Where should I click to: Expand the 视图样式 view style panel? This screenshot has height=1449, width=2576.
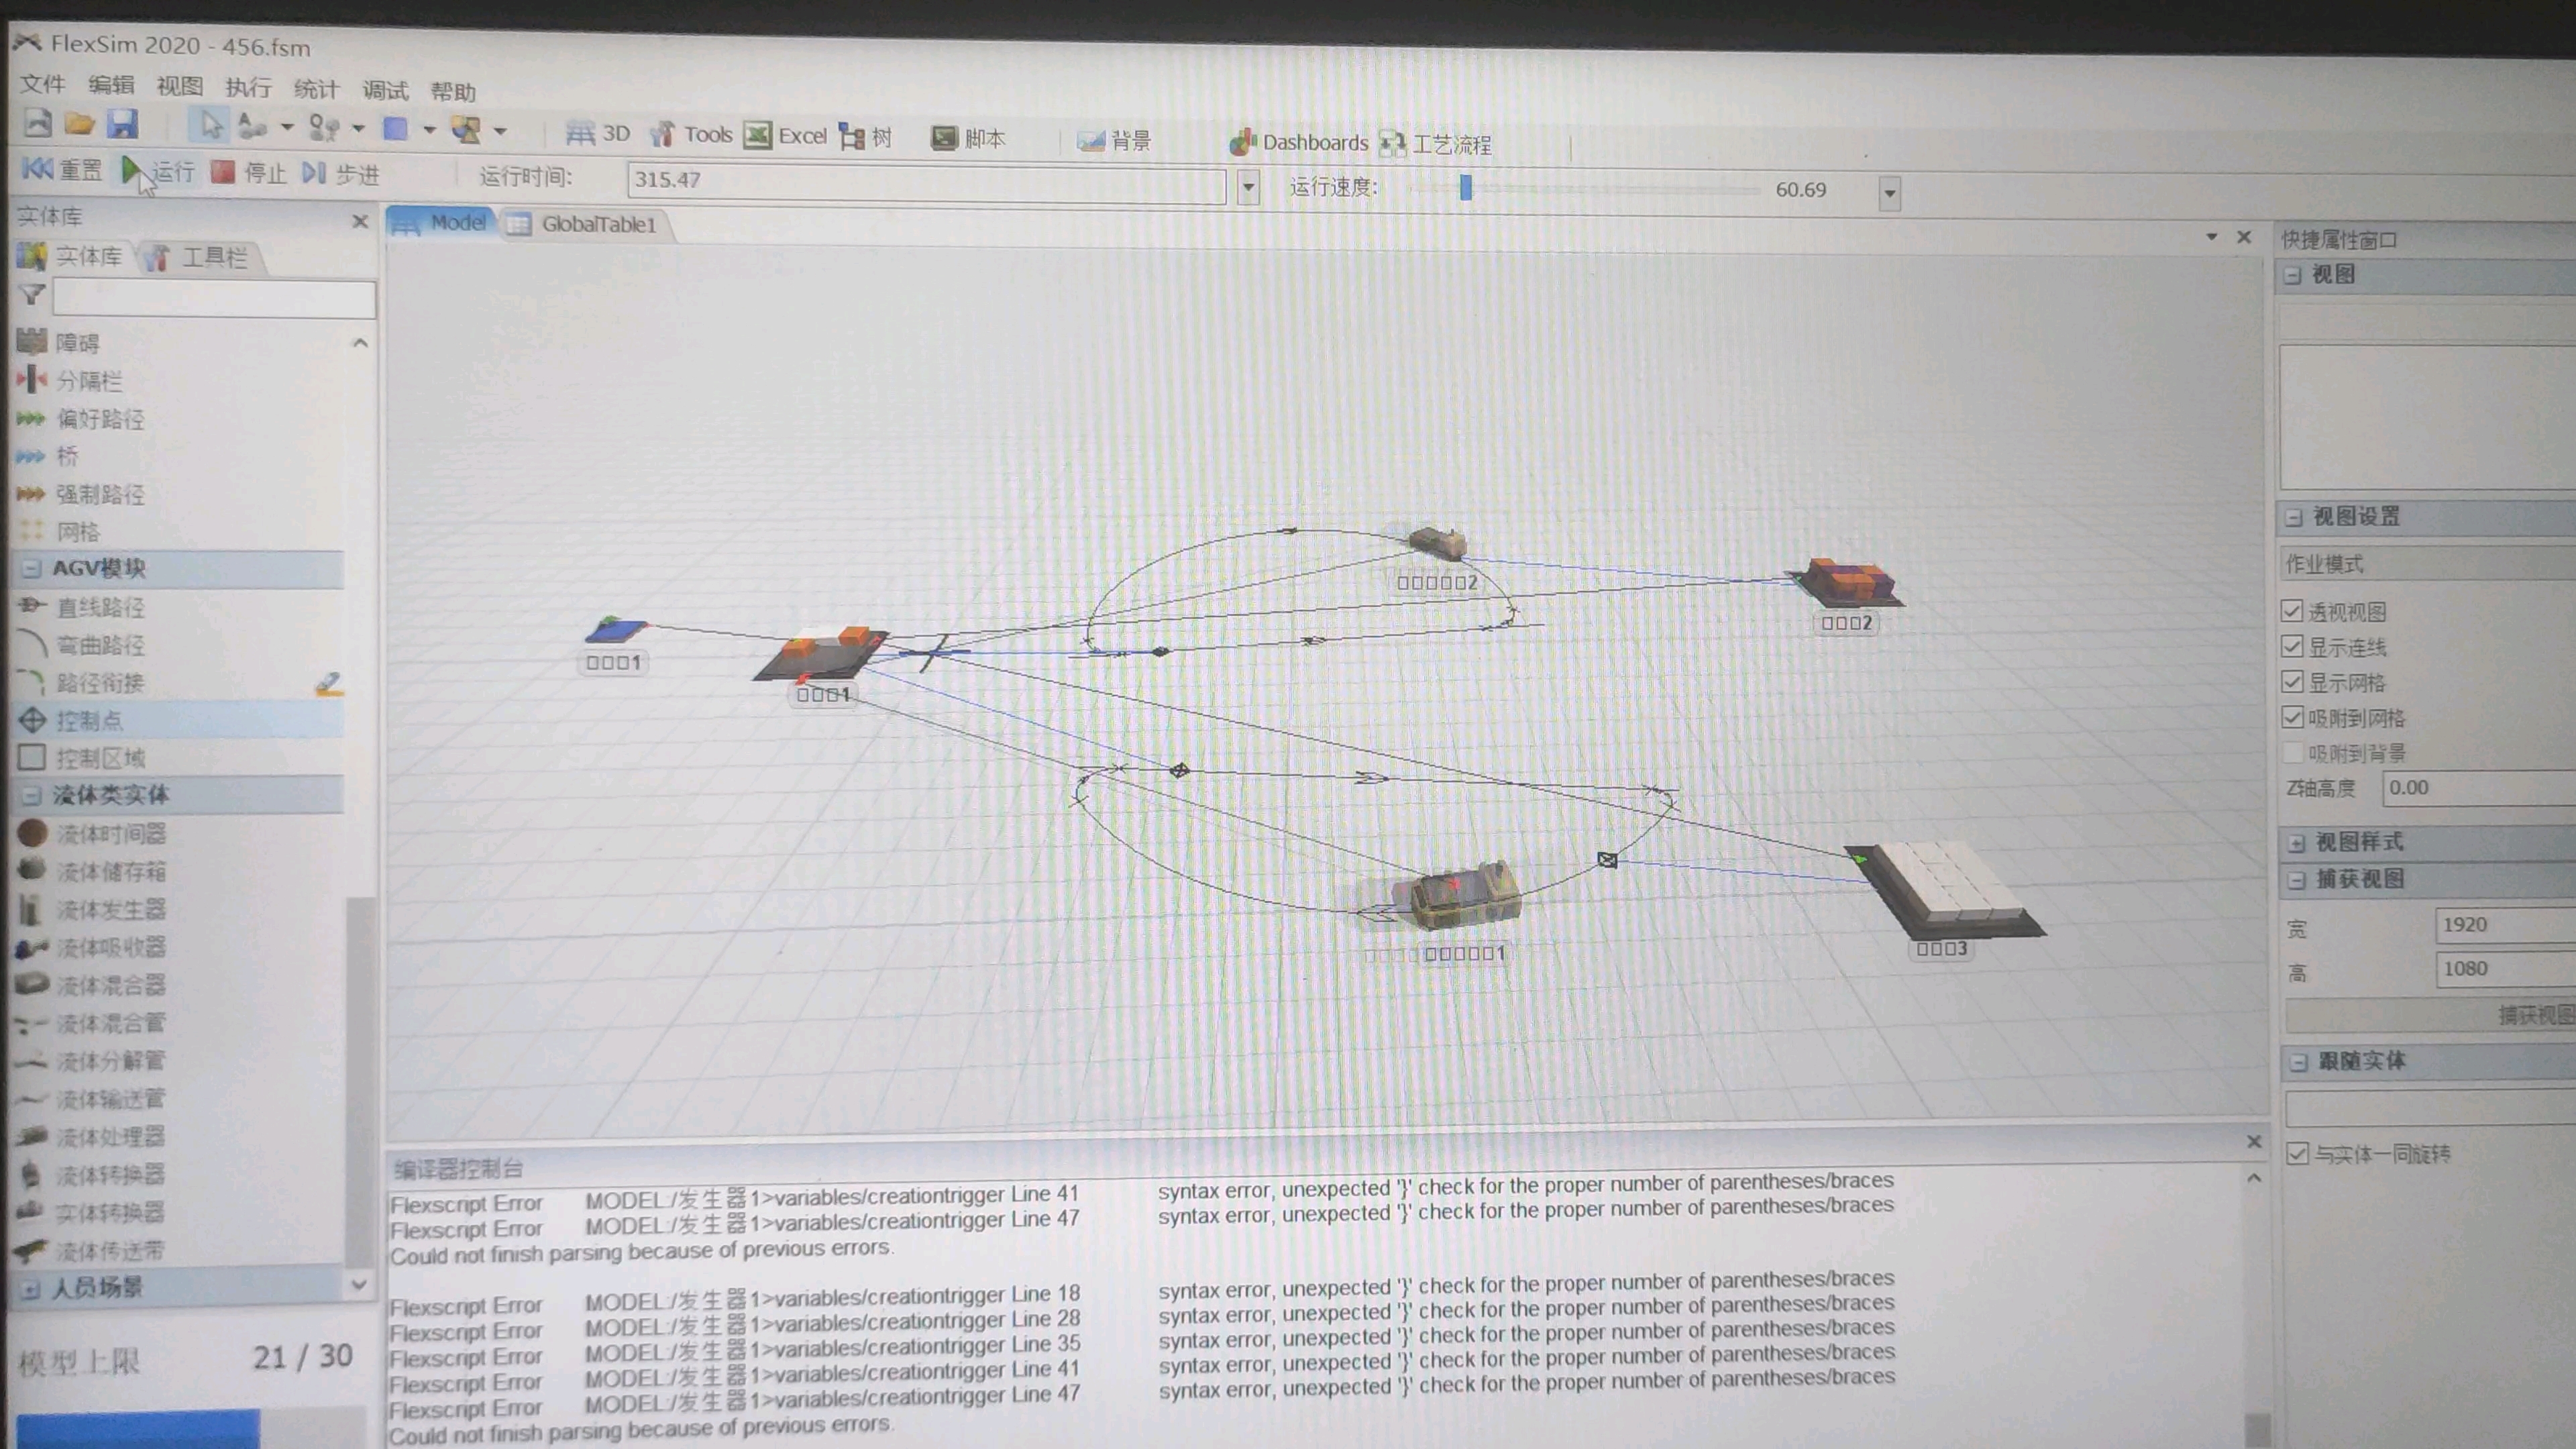pos(2296,842)
